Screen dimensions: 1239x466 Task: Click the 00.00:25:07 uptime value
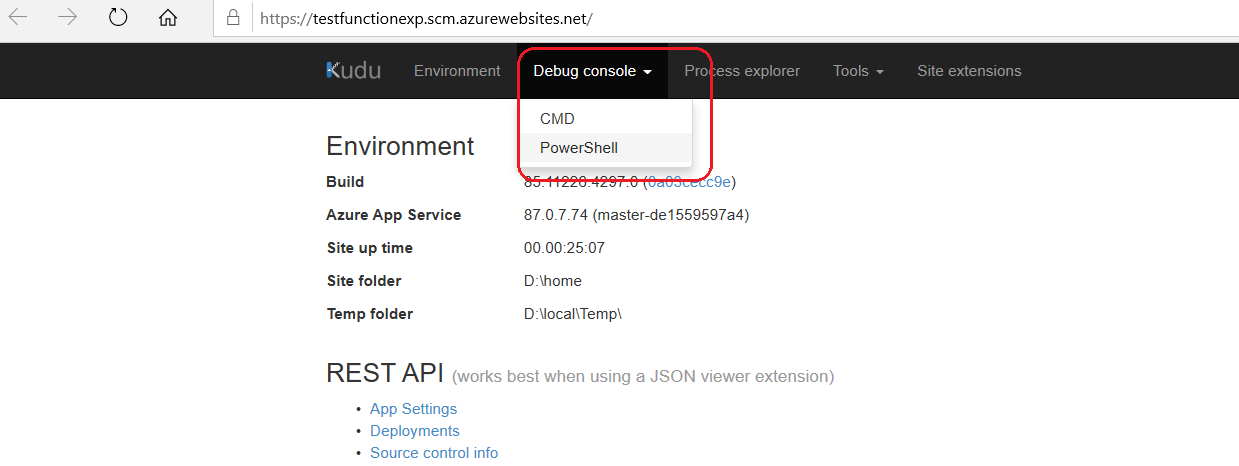click(564, 248)
